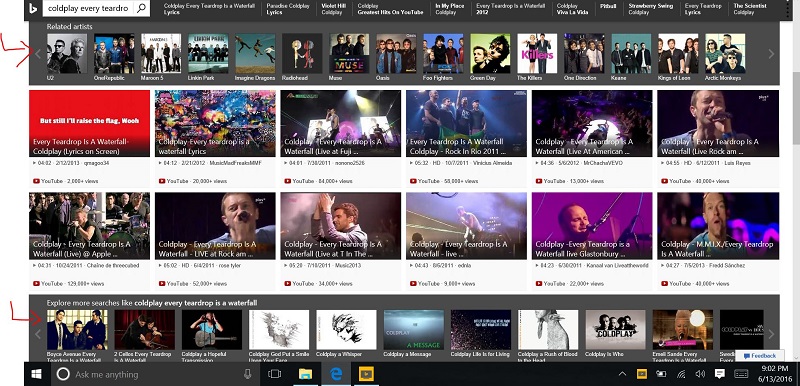Show hidden tray icons chevron
800x386 pixels.
click(622, 374)
